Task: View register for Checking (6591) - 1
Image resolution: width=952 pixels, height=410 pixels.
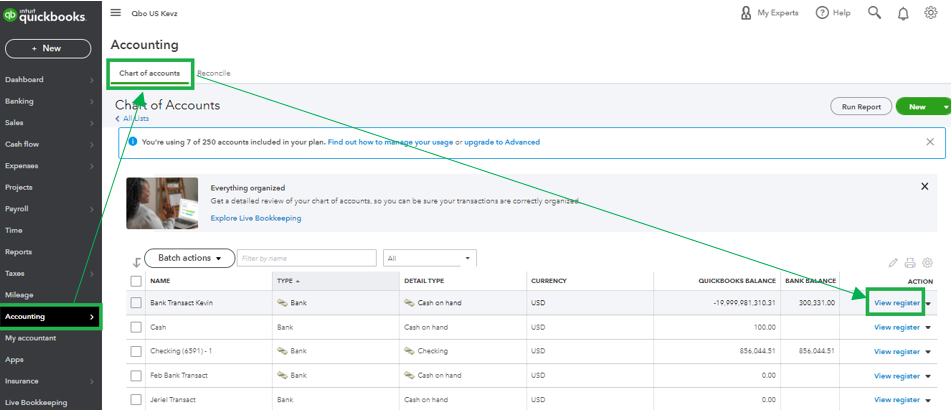Action: click(897, 352)
